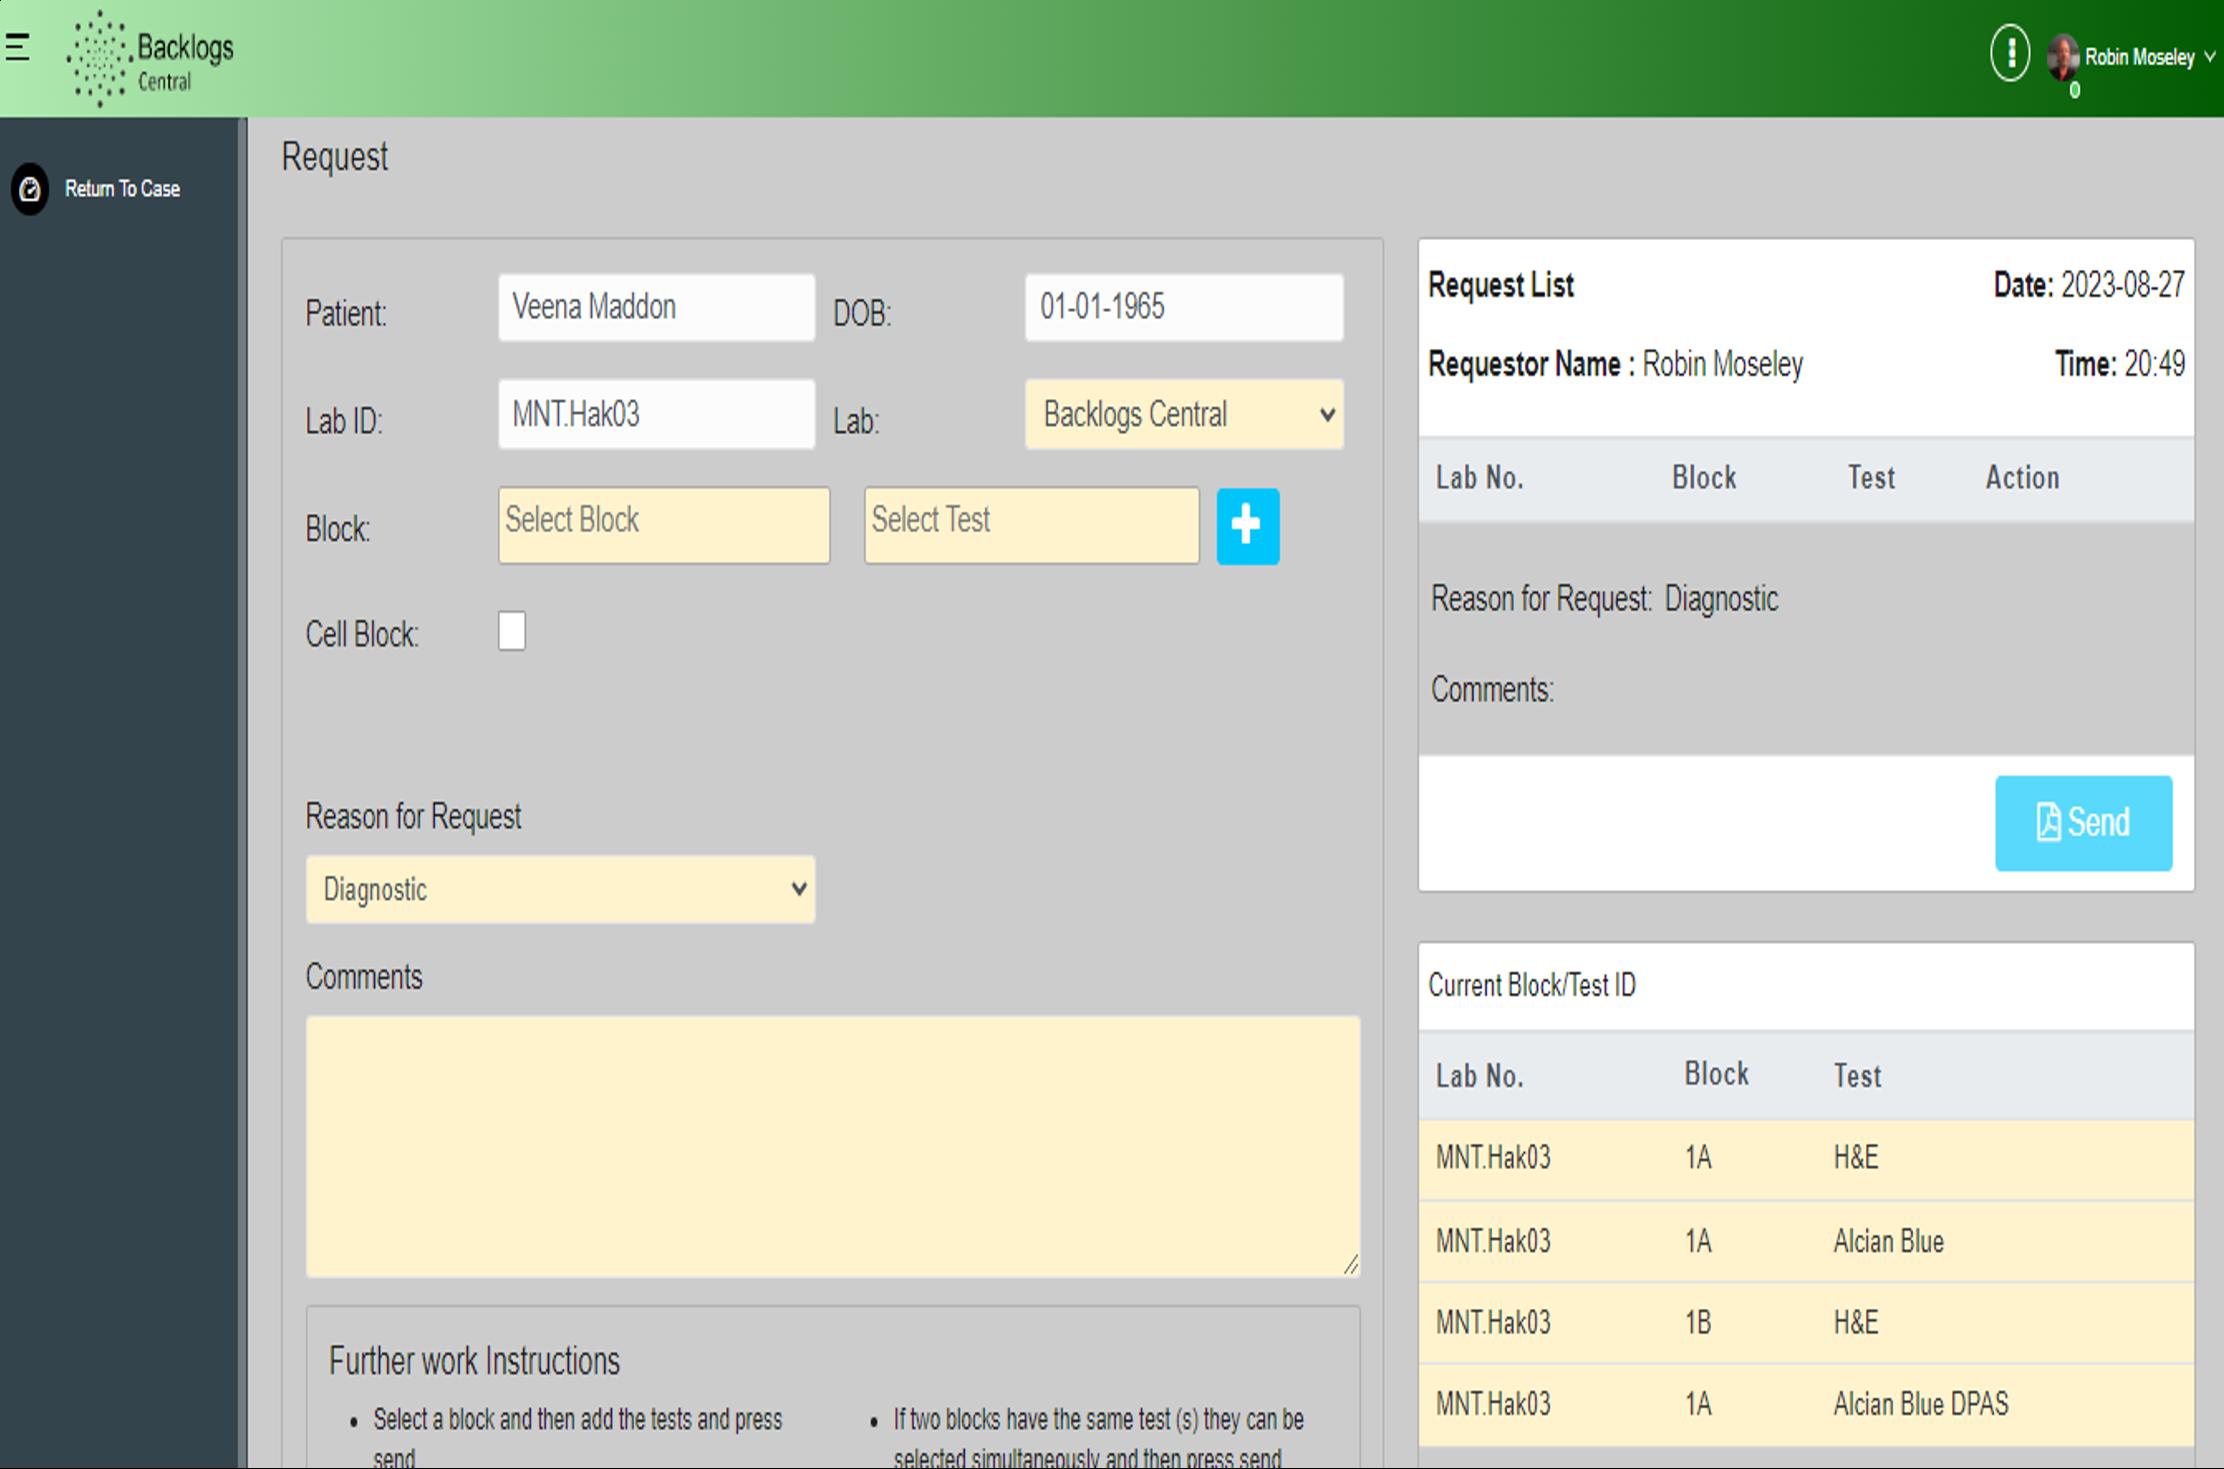This screenshot has height=1469, width=2224.
Task: Open the Lab dropdown Backlogs Central
Action: tap(1183, 414)
